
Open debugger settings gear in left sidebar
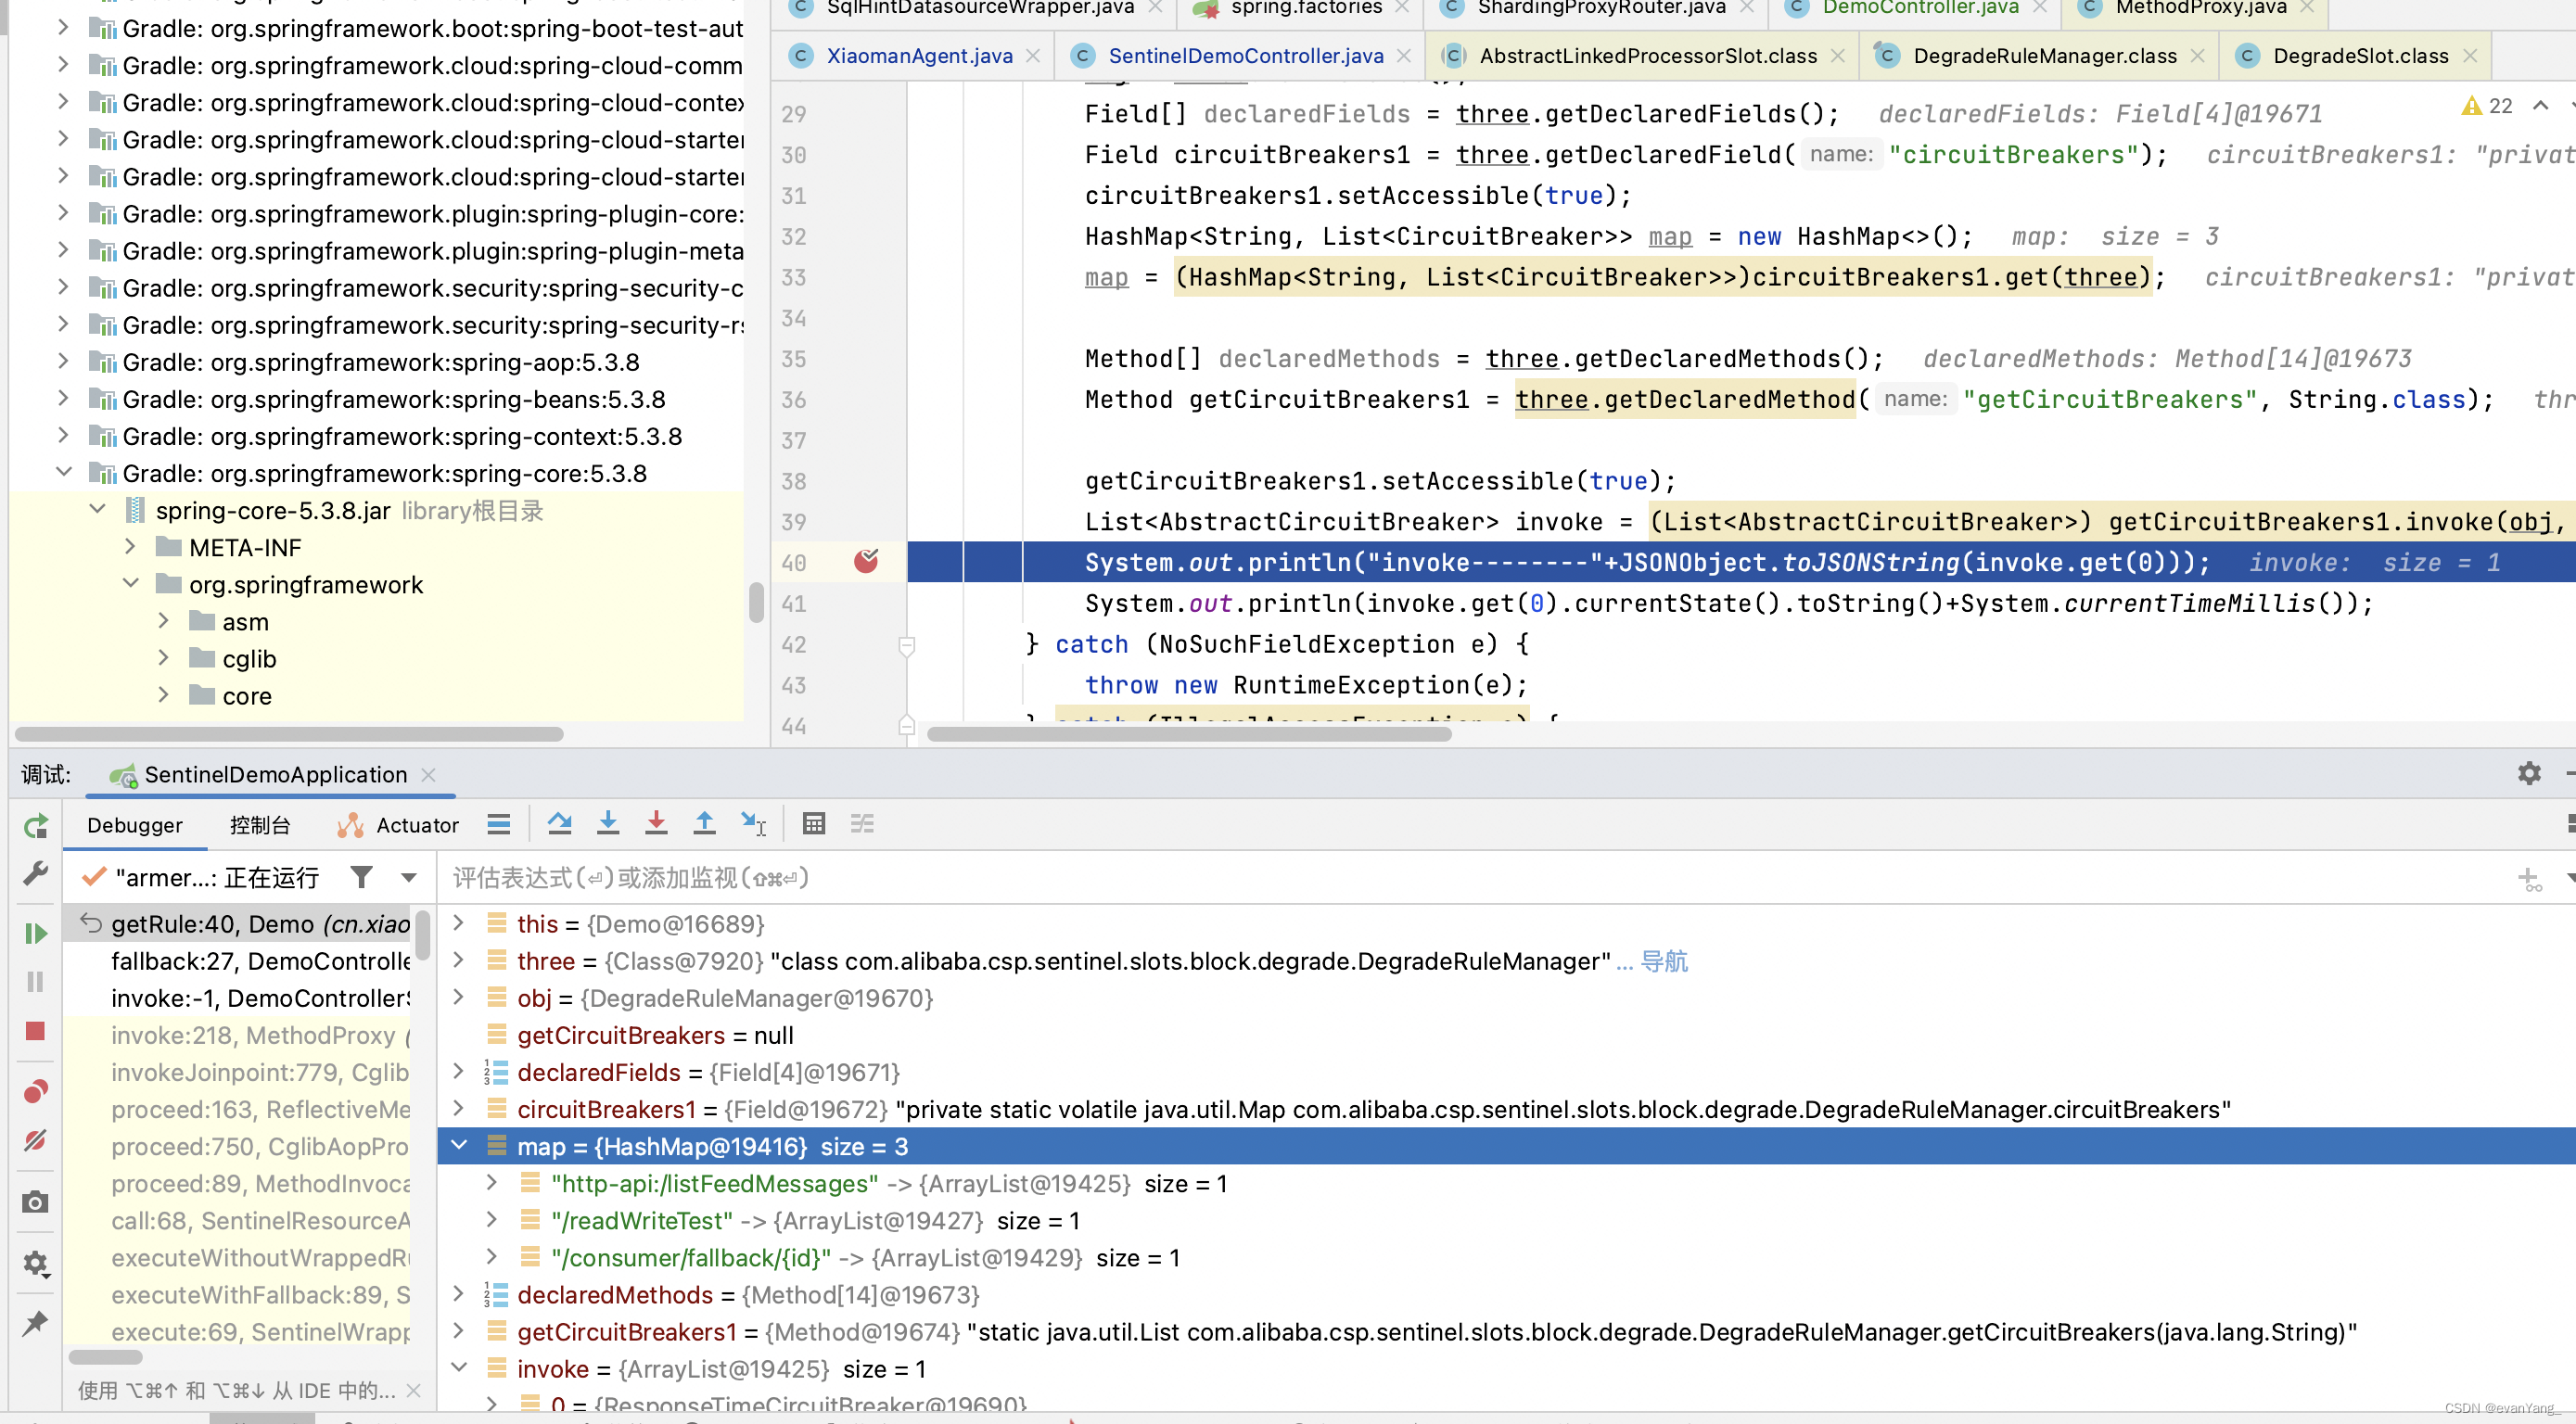(36, 1263)
